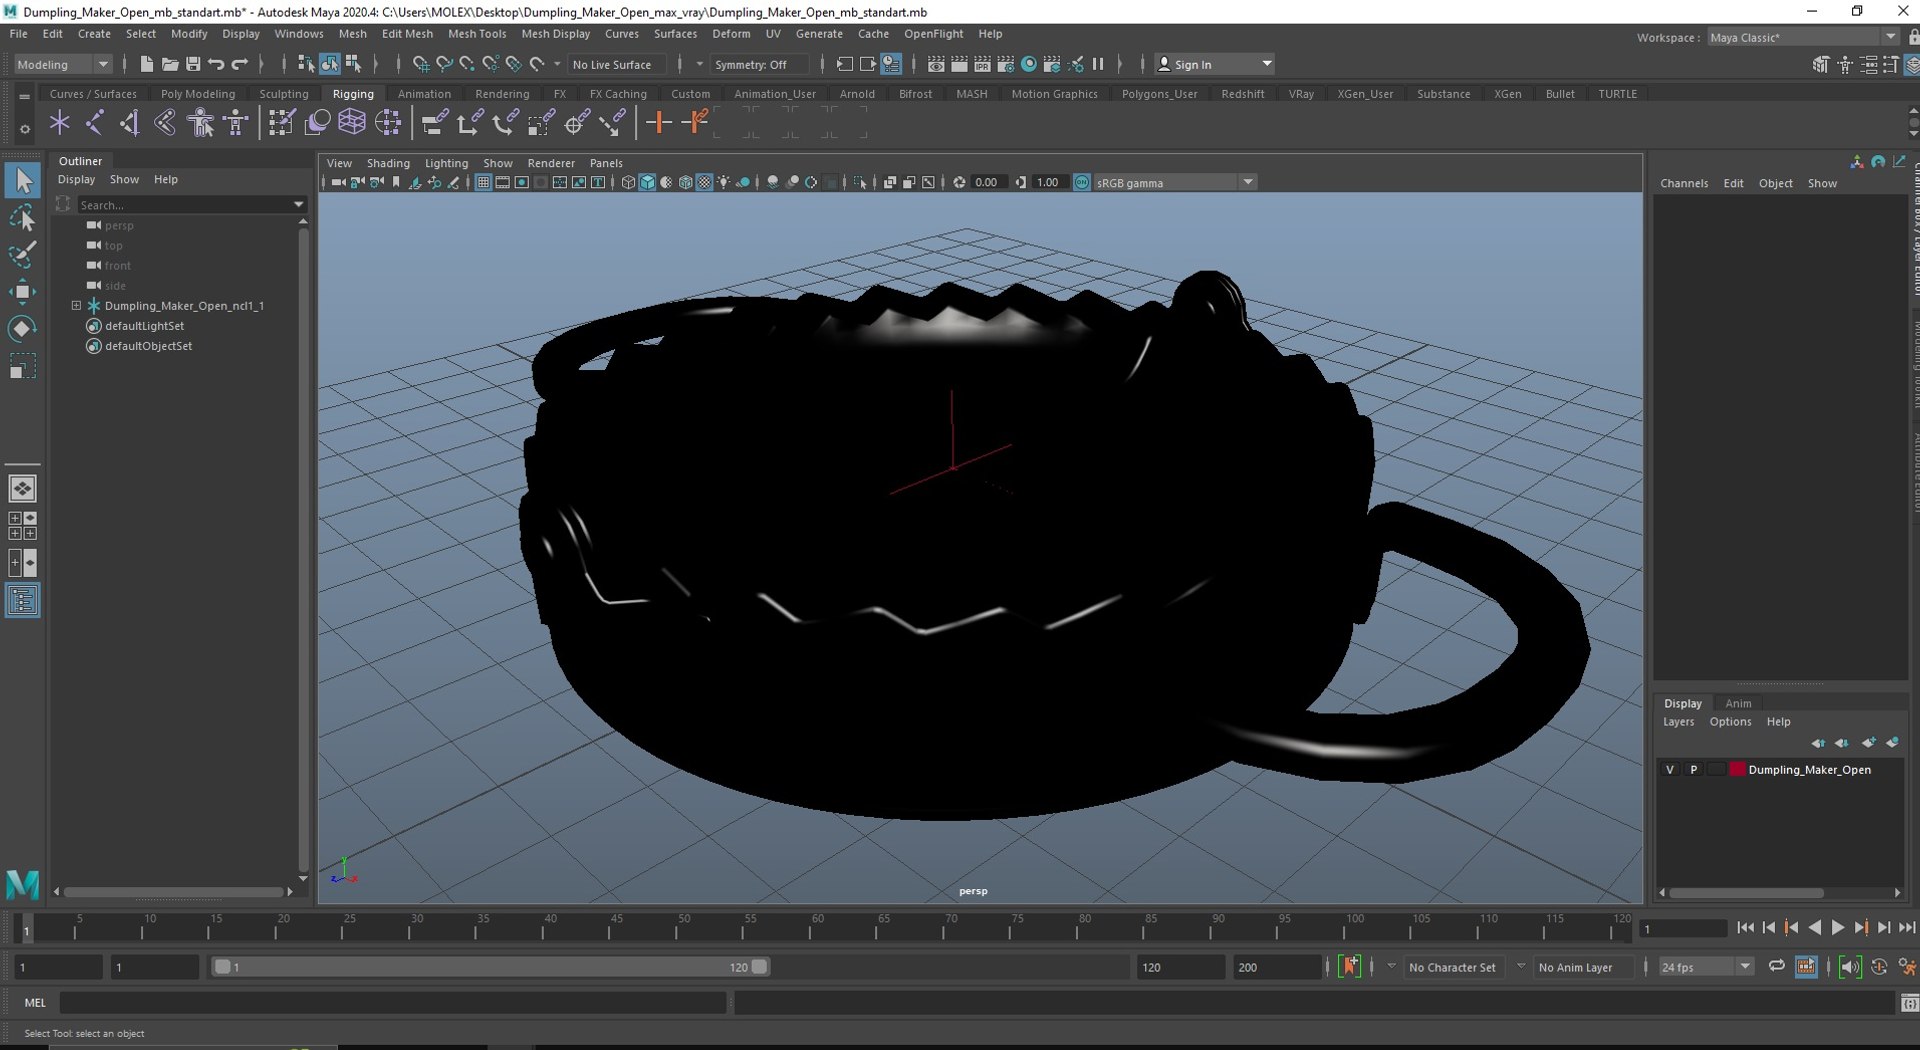The image size is (1920, 1050).
Task: Choose the Paint Selection tool
Action: click(23, 254)
